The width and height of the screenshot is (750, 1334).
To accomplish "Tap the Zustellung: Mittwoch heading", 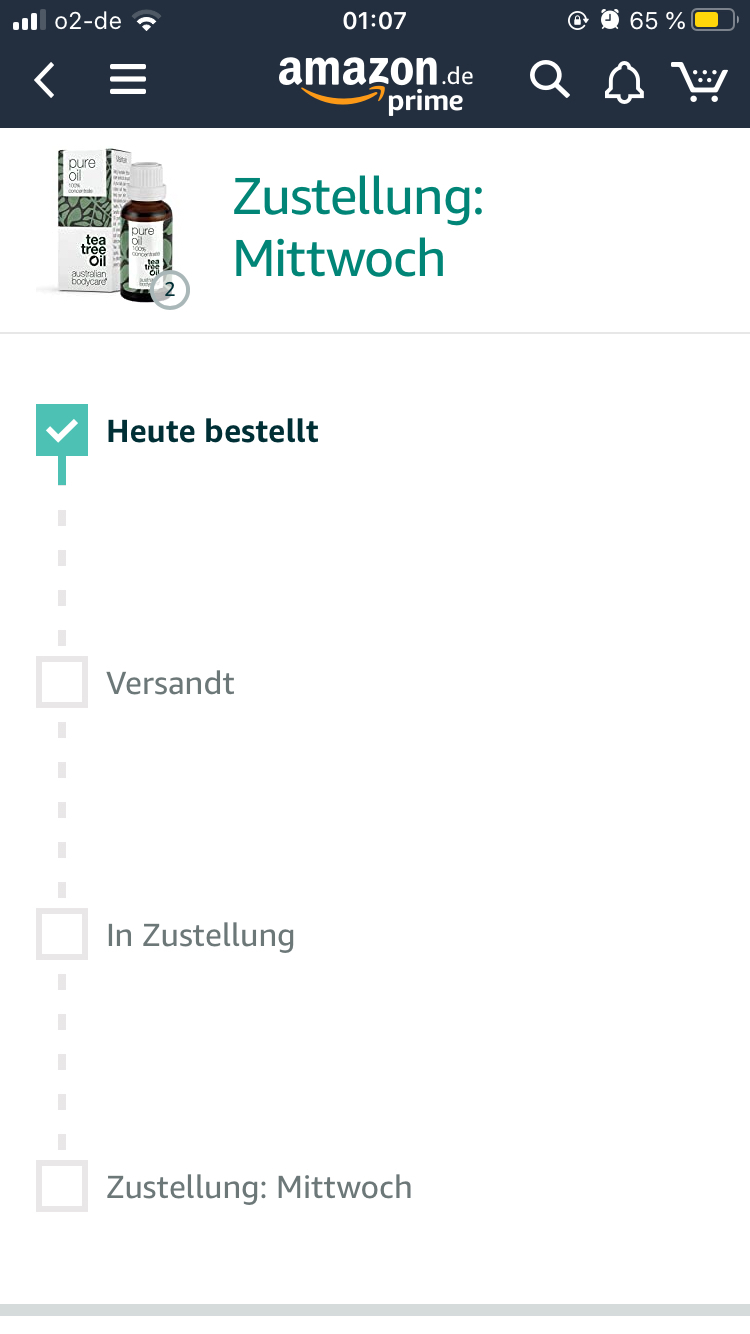I will (359, 227).
